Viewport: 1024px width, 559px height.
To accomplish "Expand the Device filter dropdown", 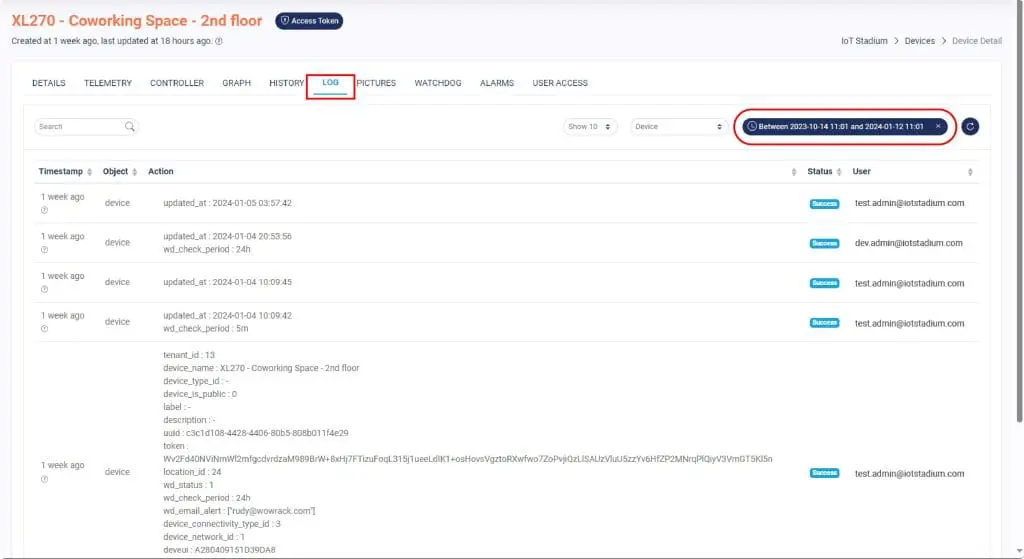I will 678,127.
